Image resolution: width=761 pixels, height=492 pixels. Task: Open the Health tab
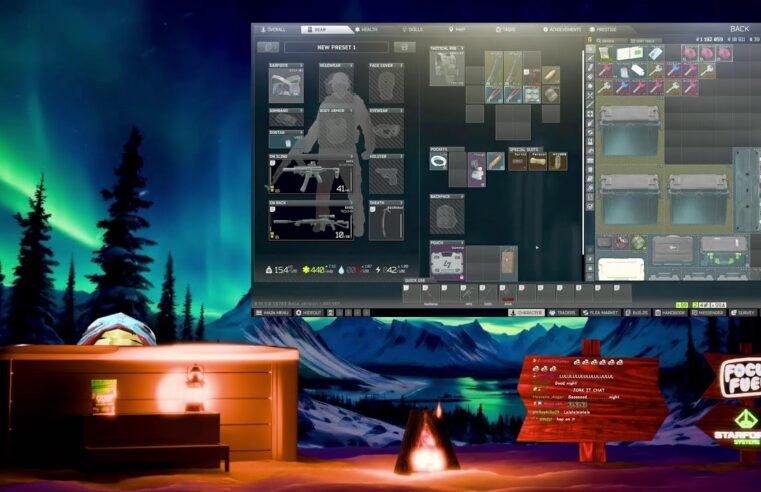[367, 30]
